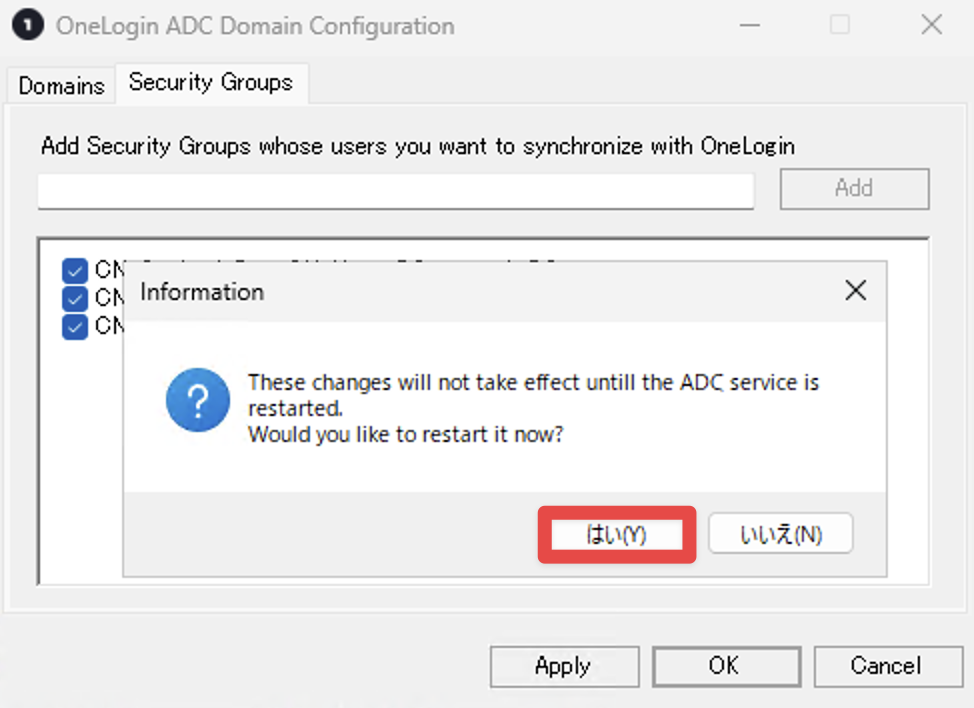The height and width of the screenshot is (708, 974).
Task: Close the Information dialog with X
Action: click(x=855, y=290)
